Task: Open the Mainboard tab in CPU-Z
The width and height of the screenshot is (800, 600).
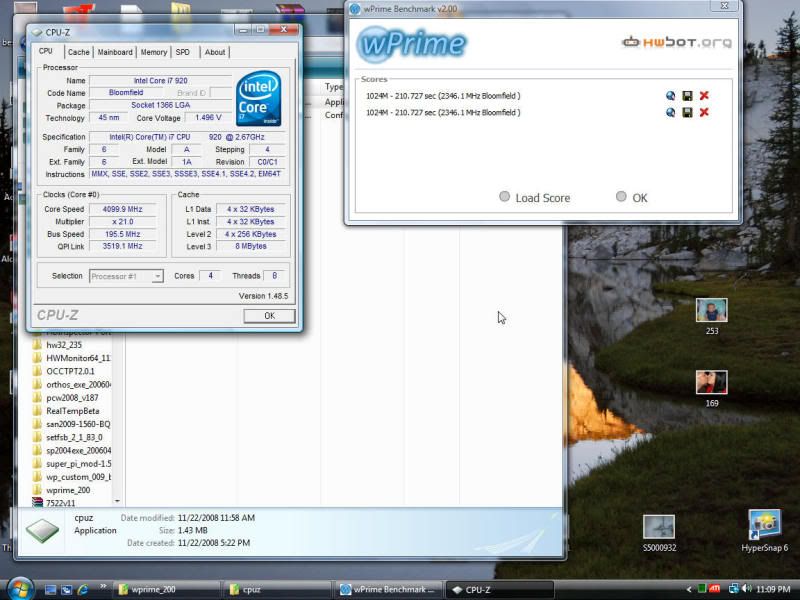Action: (x=115, y=52)
